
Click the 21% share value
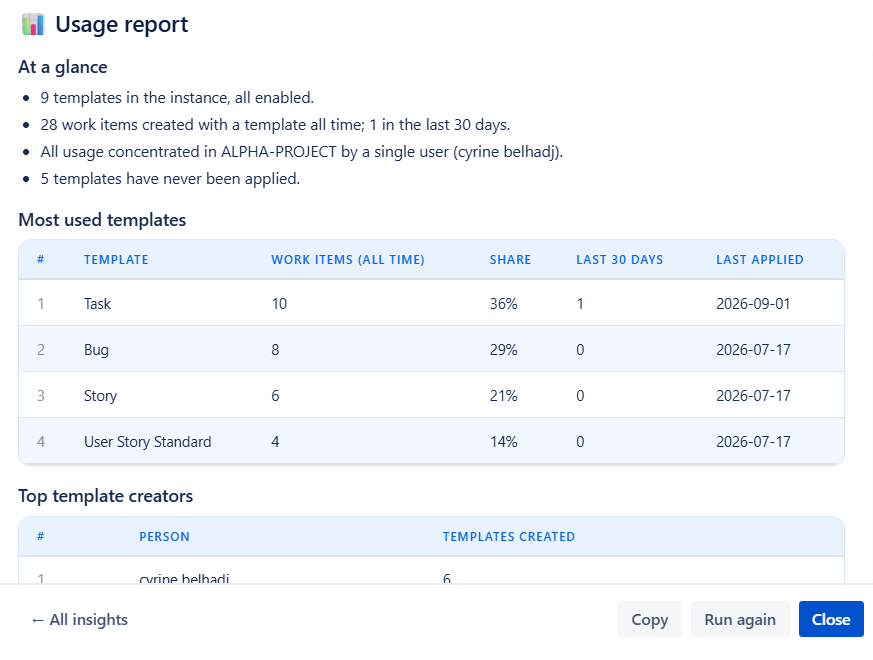504,396
